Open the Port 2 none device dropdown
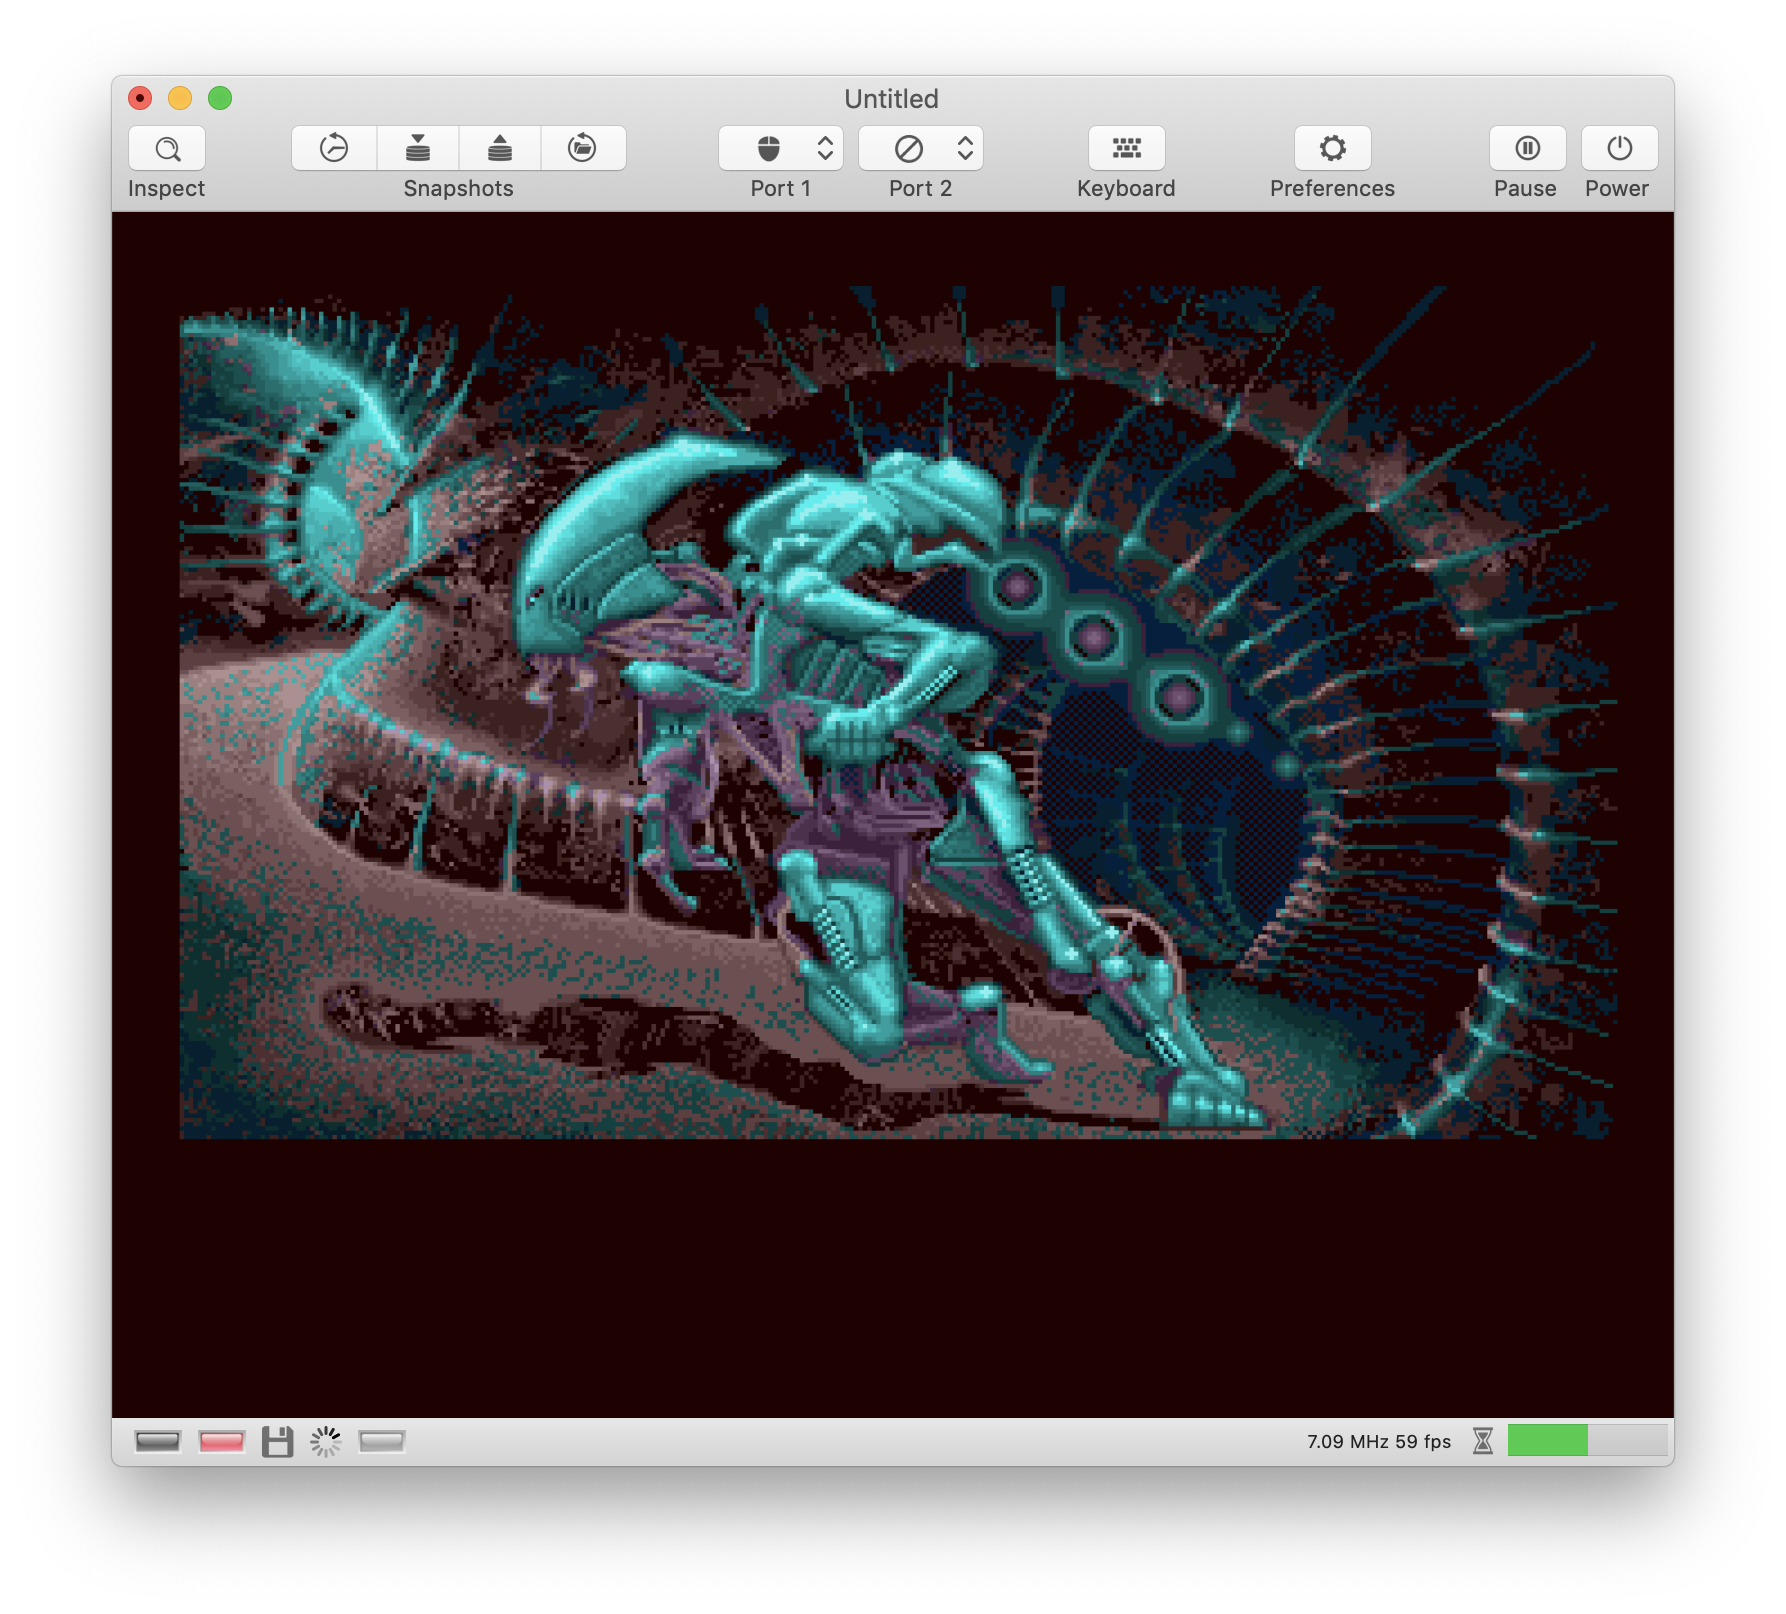Viewport: 1786px width, 1614px height. click(x=921, y=148)
